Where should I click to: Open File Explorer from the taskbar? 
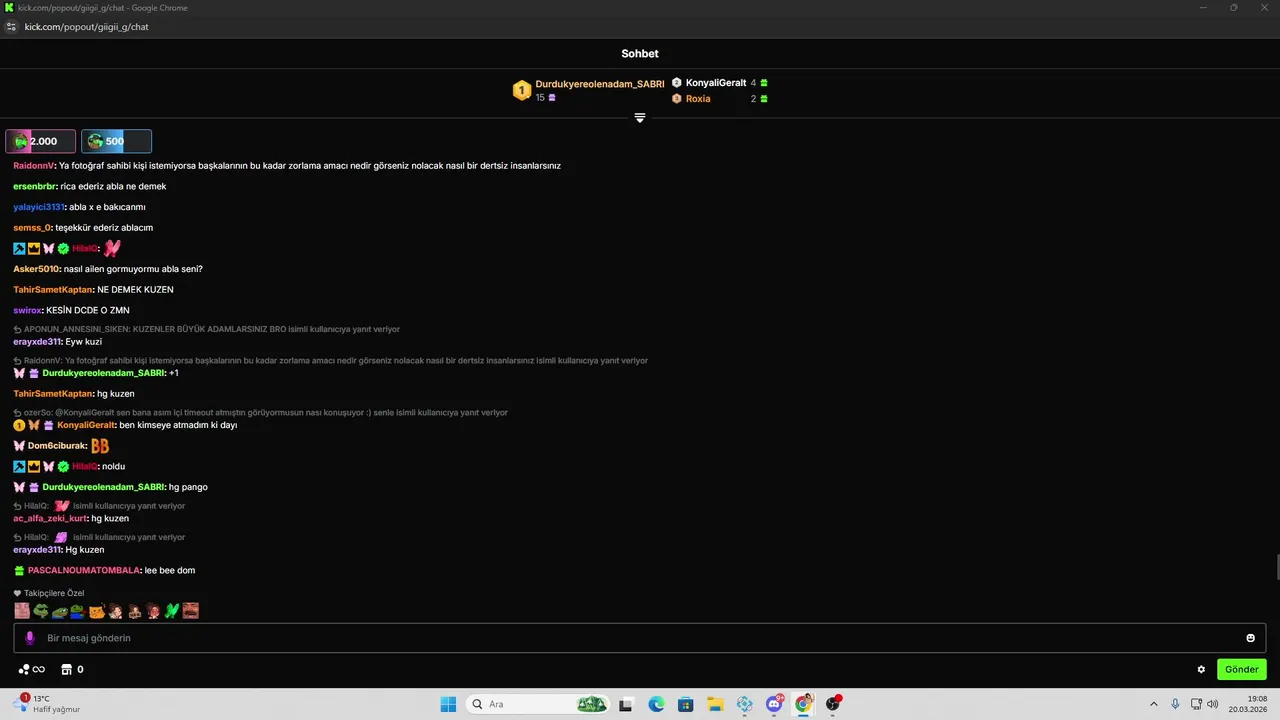click(x=715, y=704)
